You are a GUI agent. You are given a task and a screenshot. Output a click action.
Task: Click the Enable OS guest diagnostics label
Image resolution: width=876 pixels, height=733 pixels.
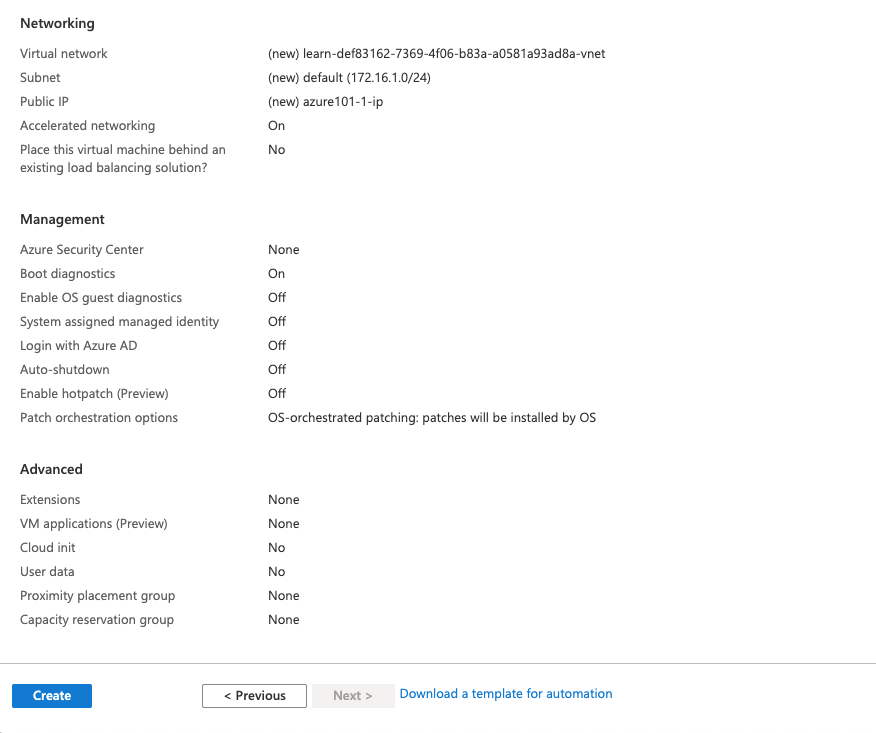[101, 298]
